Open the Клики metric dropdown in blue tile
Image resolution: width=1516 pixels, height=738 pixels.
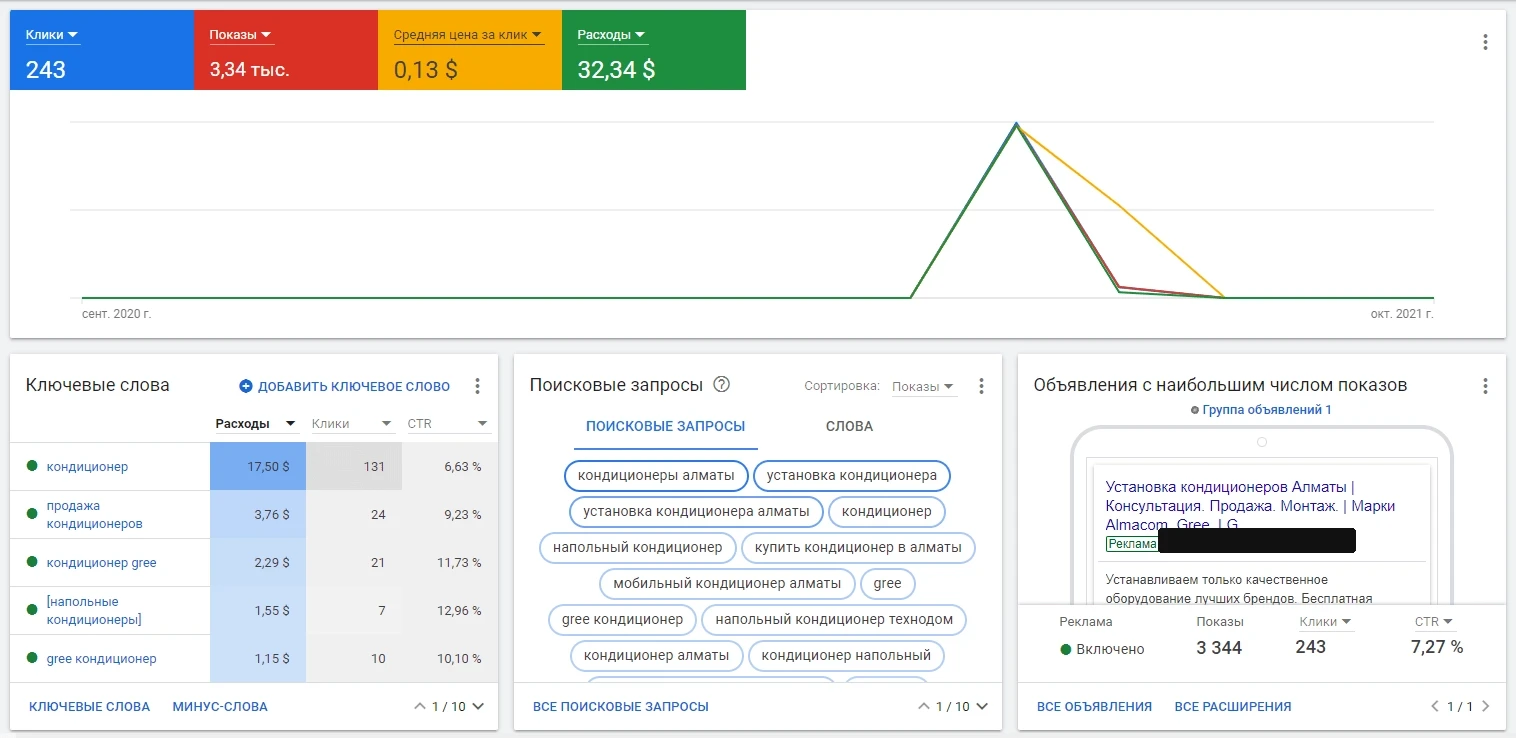click(53, 35)
